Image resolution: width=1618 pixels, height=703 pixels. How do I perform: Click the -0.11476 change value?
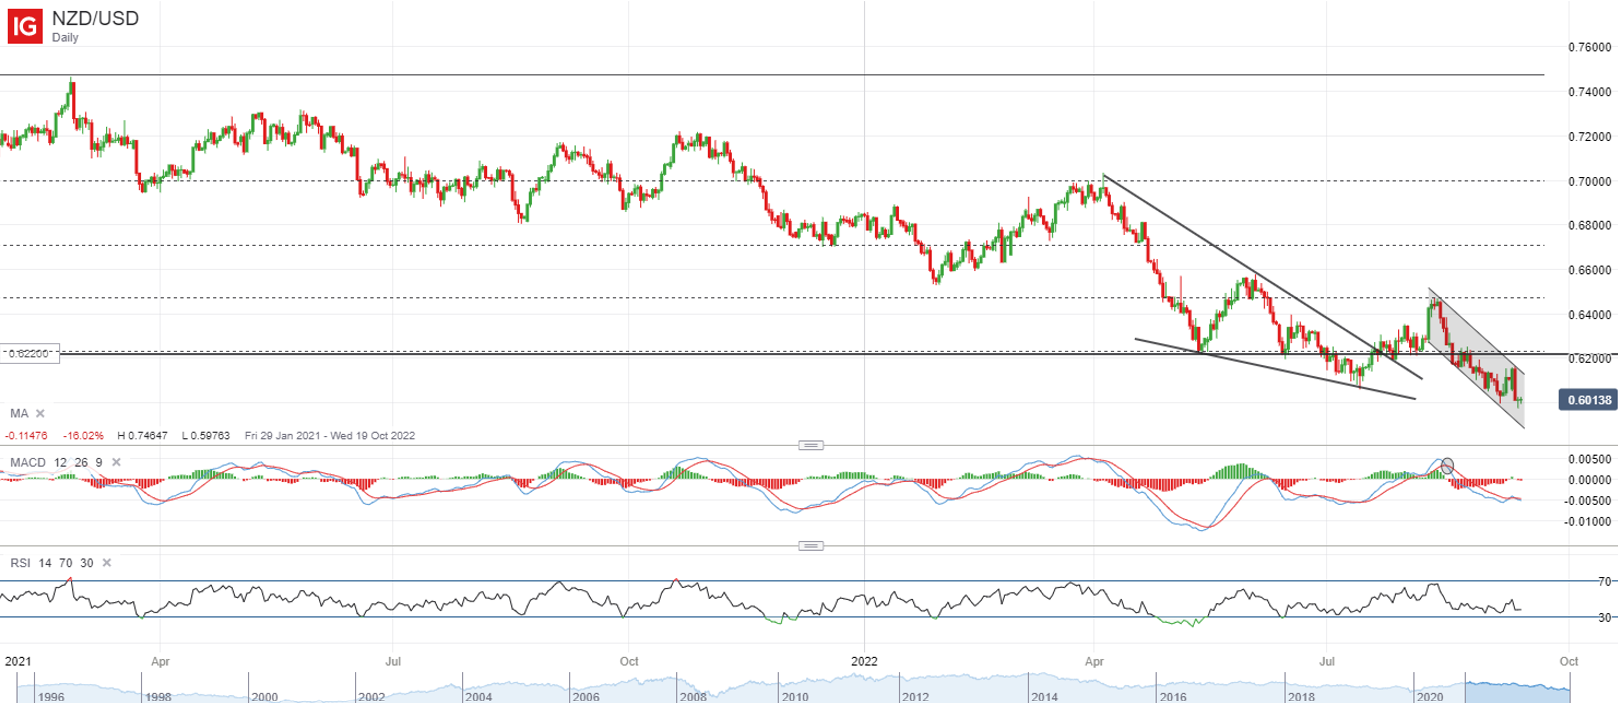pyautogui.click(x=26, y=436)
